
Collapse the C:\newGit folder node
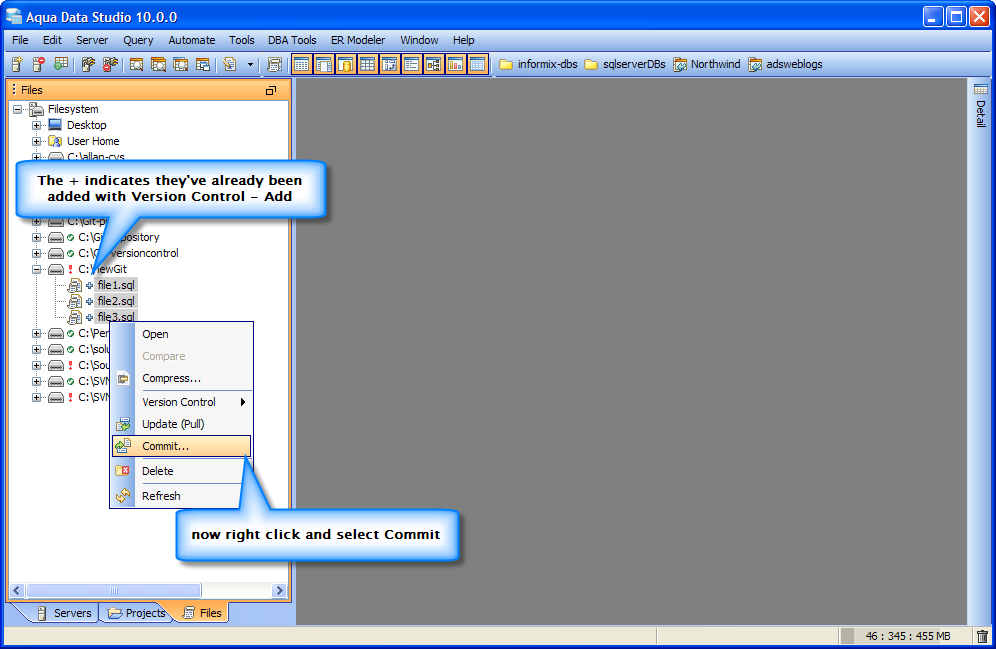37,269
